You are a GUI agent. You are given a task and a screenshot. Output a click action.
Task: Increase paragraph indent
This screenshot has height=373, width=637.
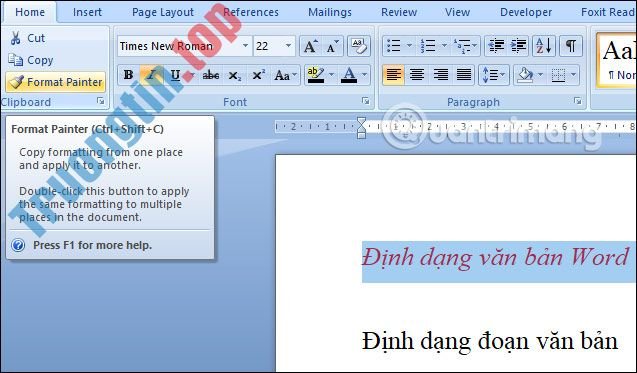coord(518,46)
